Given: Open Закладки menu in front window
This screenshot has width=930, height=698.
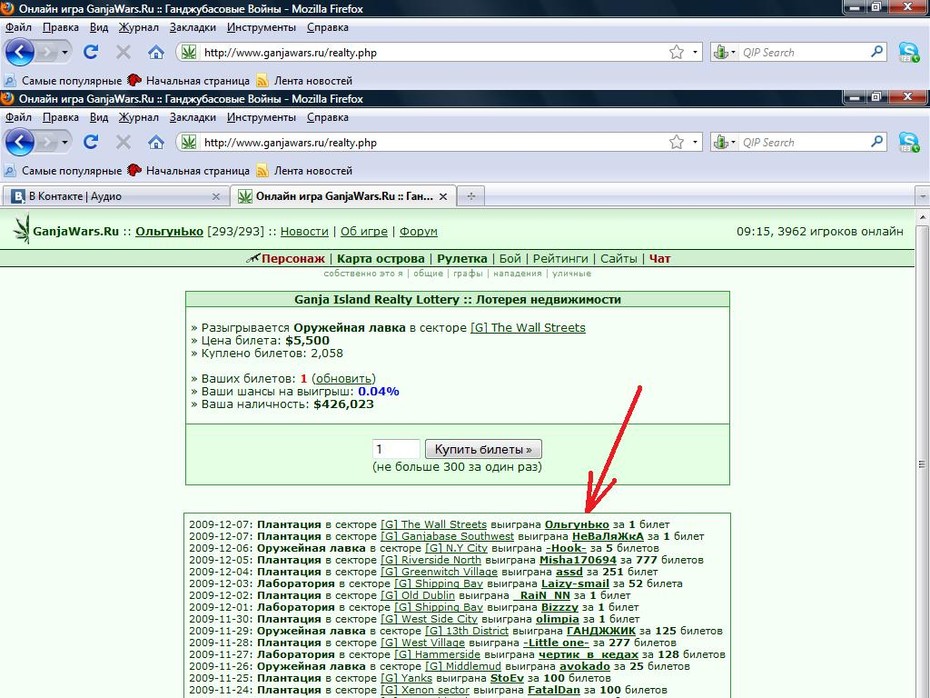Looking at the screenshot, I should pos(193,117).
